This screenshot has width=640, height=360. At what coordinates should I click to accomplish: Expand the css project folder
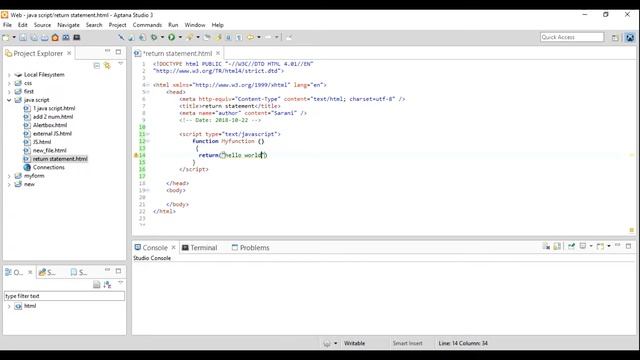point(9,83)
